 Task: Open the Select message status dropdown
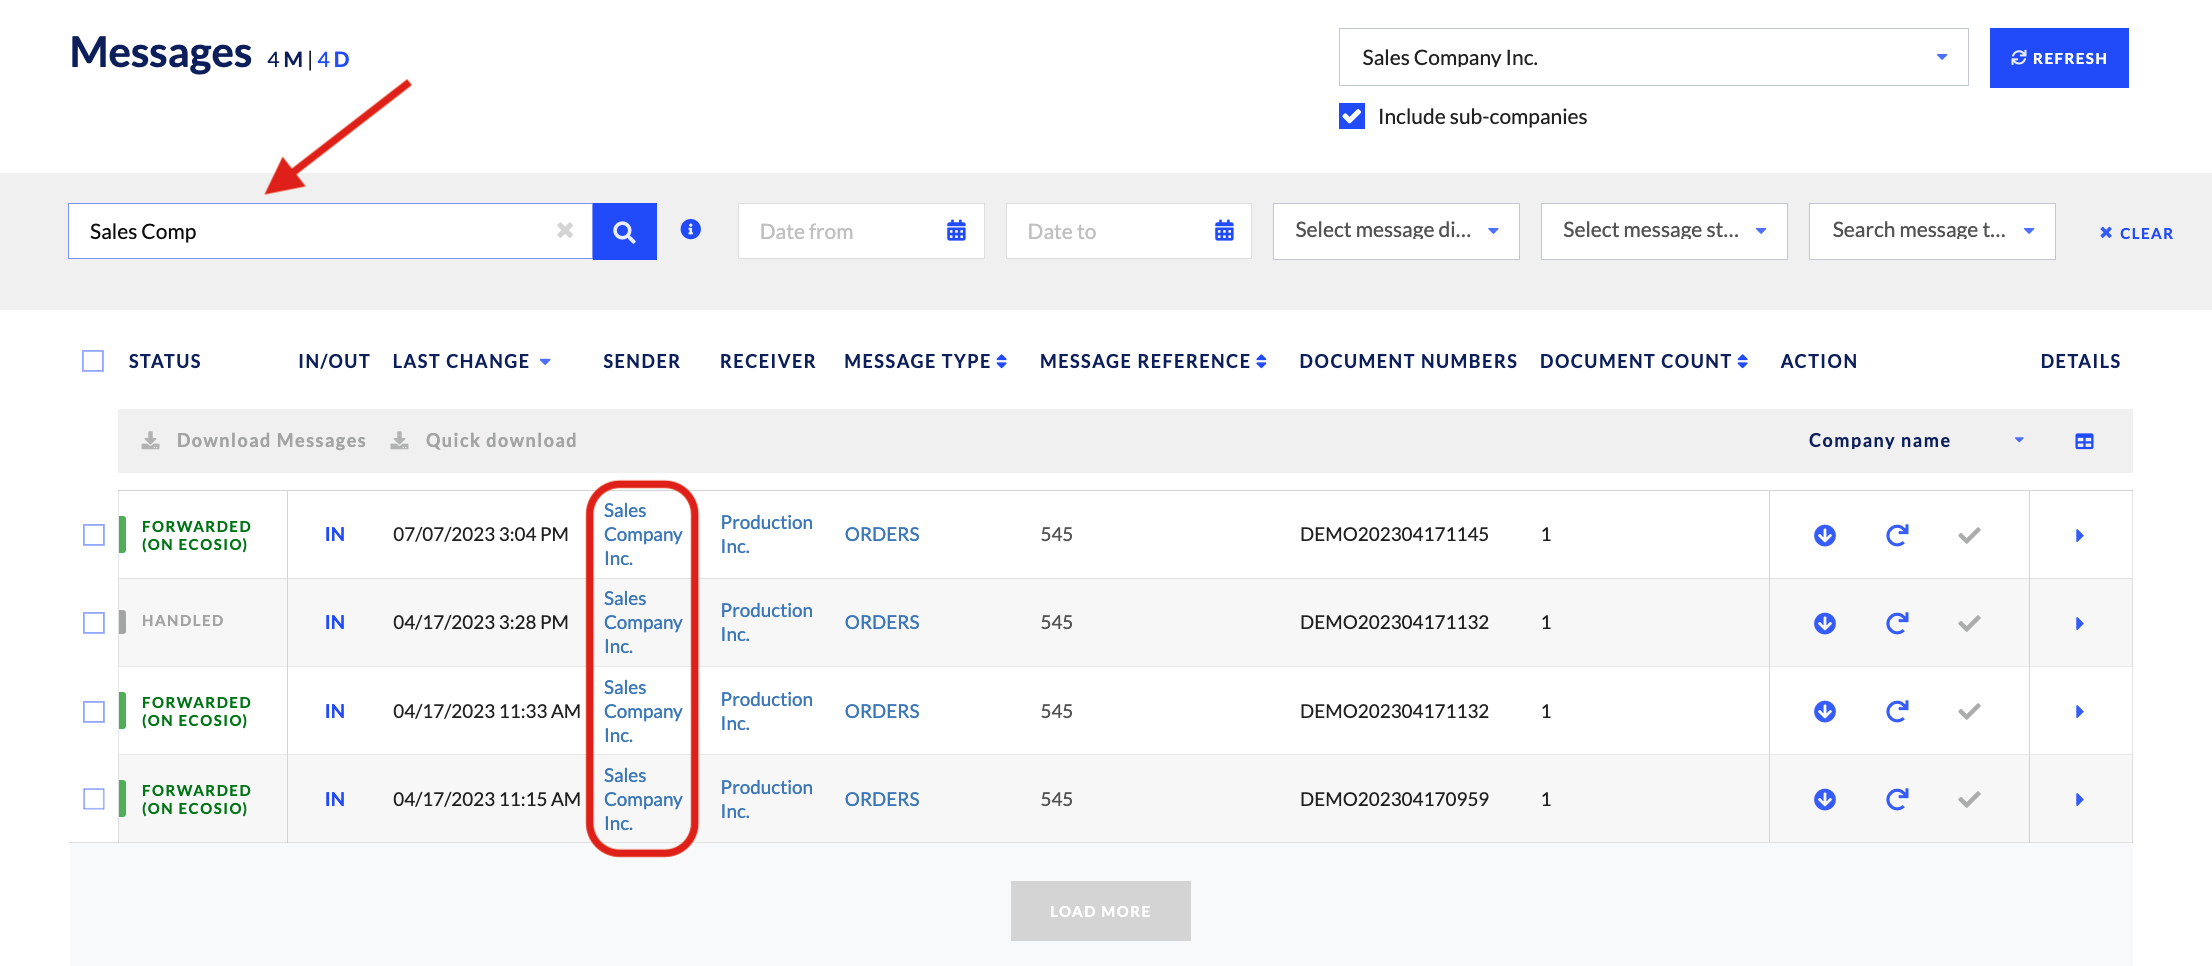click(x=1664, y=231)
